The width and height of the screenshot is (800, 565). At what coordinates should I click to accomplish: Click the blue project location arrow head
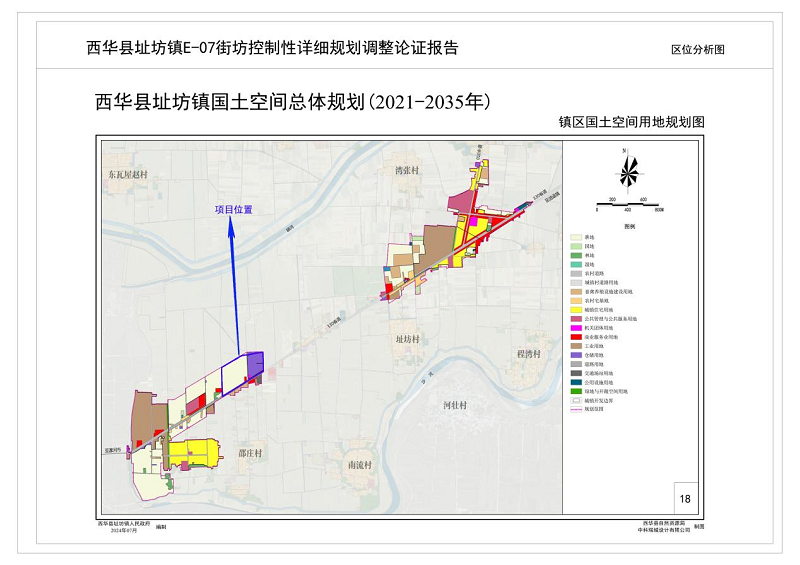coord(233,227)
